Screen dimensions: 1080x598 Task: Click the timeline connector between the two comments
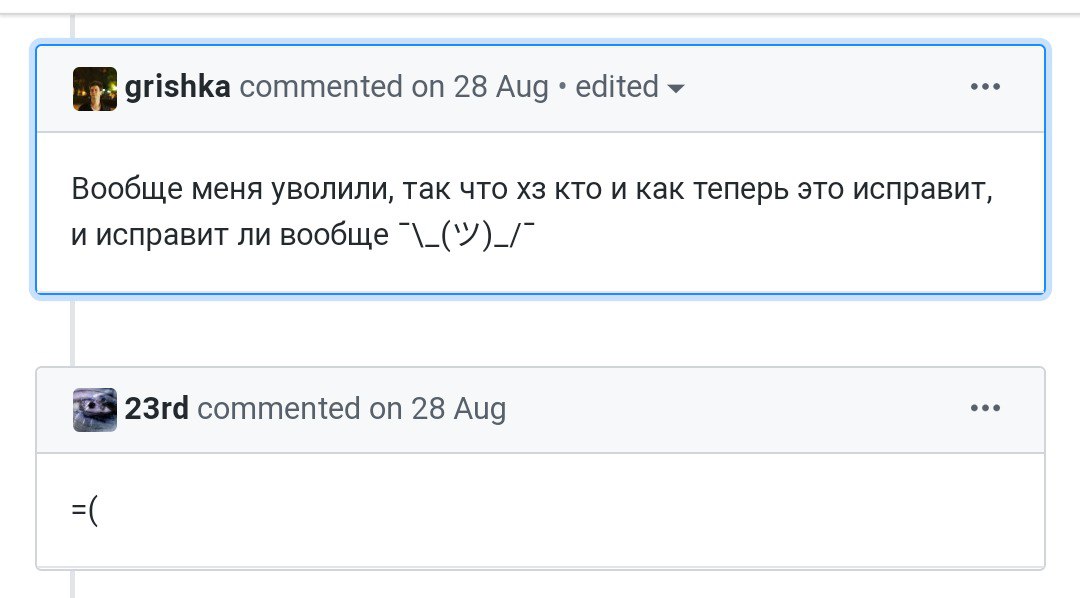[72, 330]
